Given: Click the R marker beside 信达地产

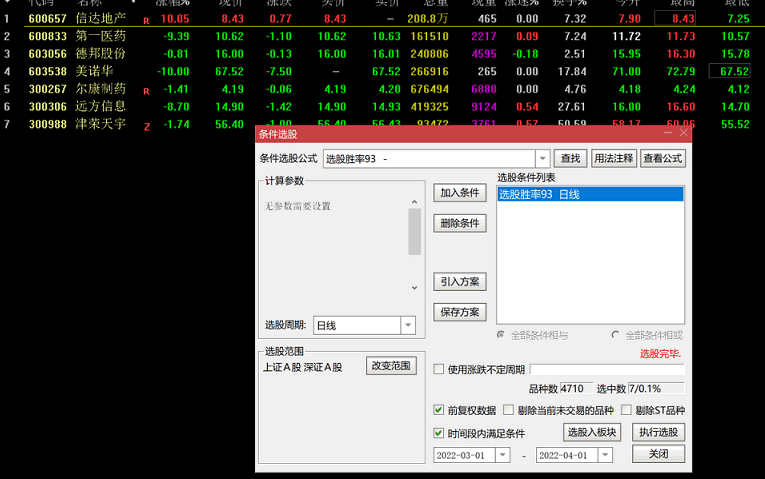Looking at the screenshot, I should 146,21.
